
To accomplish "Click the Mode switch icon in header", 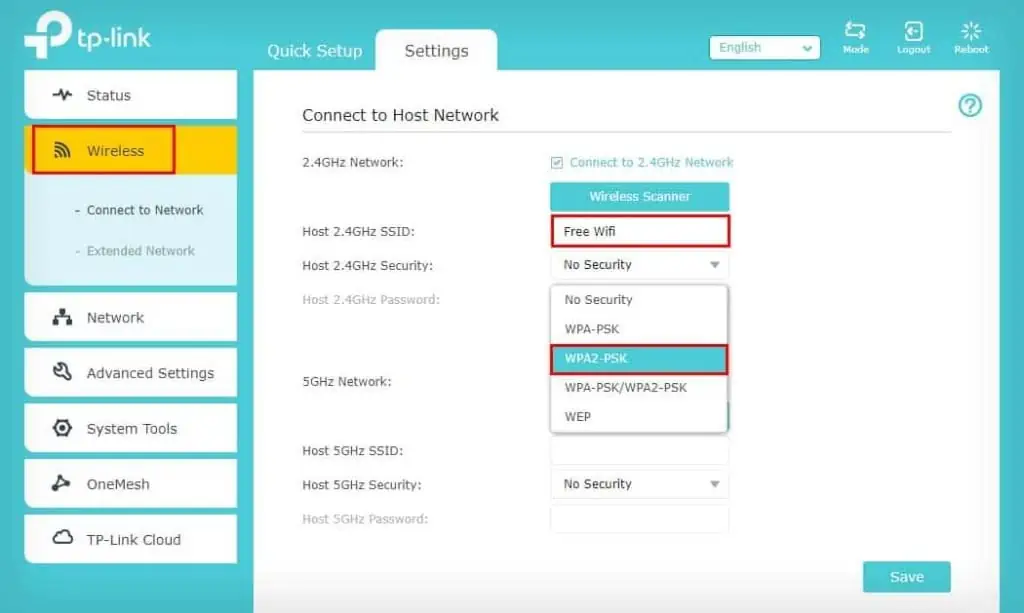I will 855,32.
